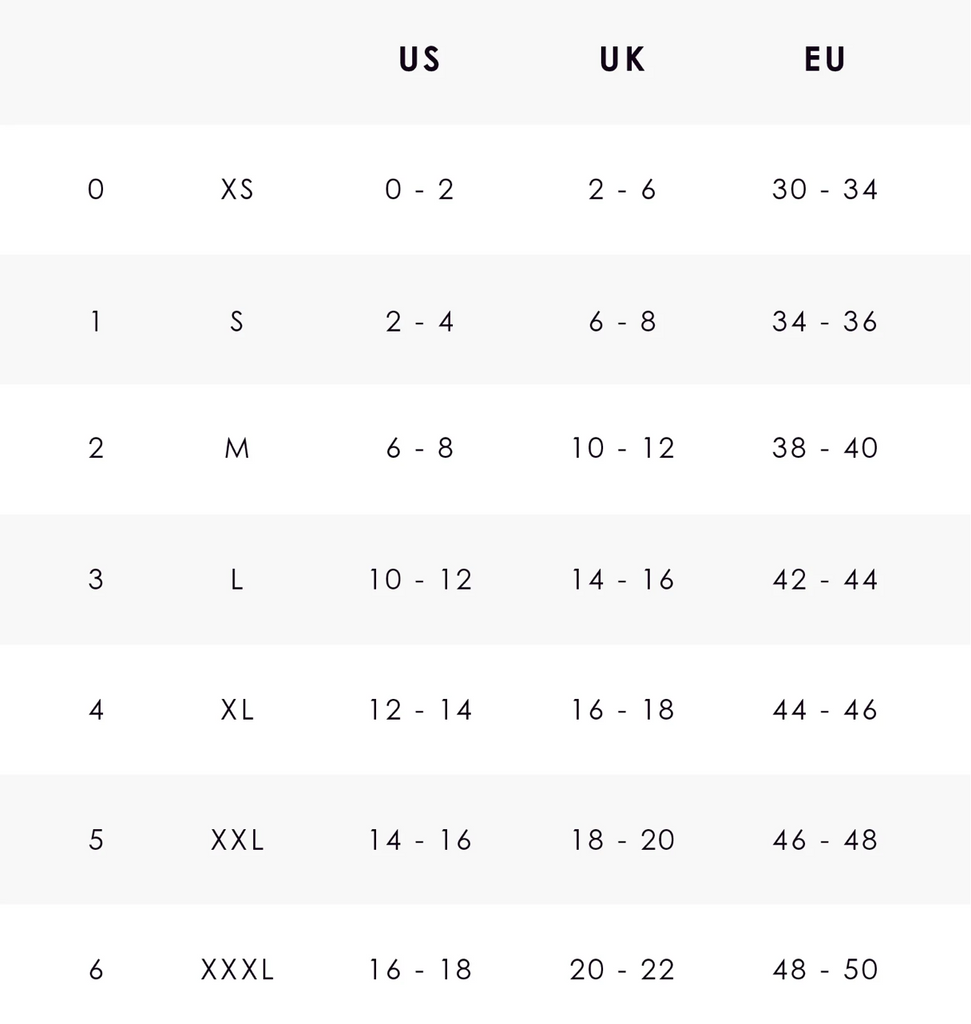Screen dimensions: 971x1024
Task: Select the XS size label
Action: tap(237, 189)
